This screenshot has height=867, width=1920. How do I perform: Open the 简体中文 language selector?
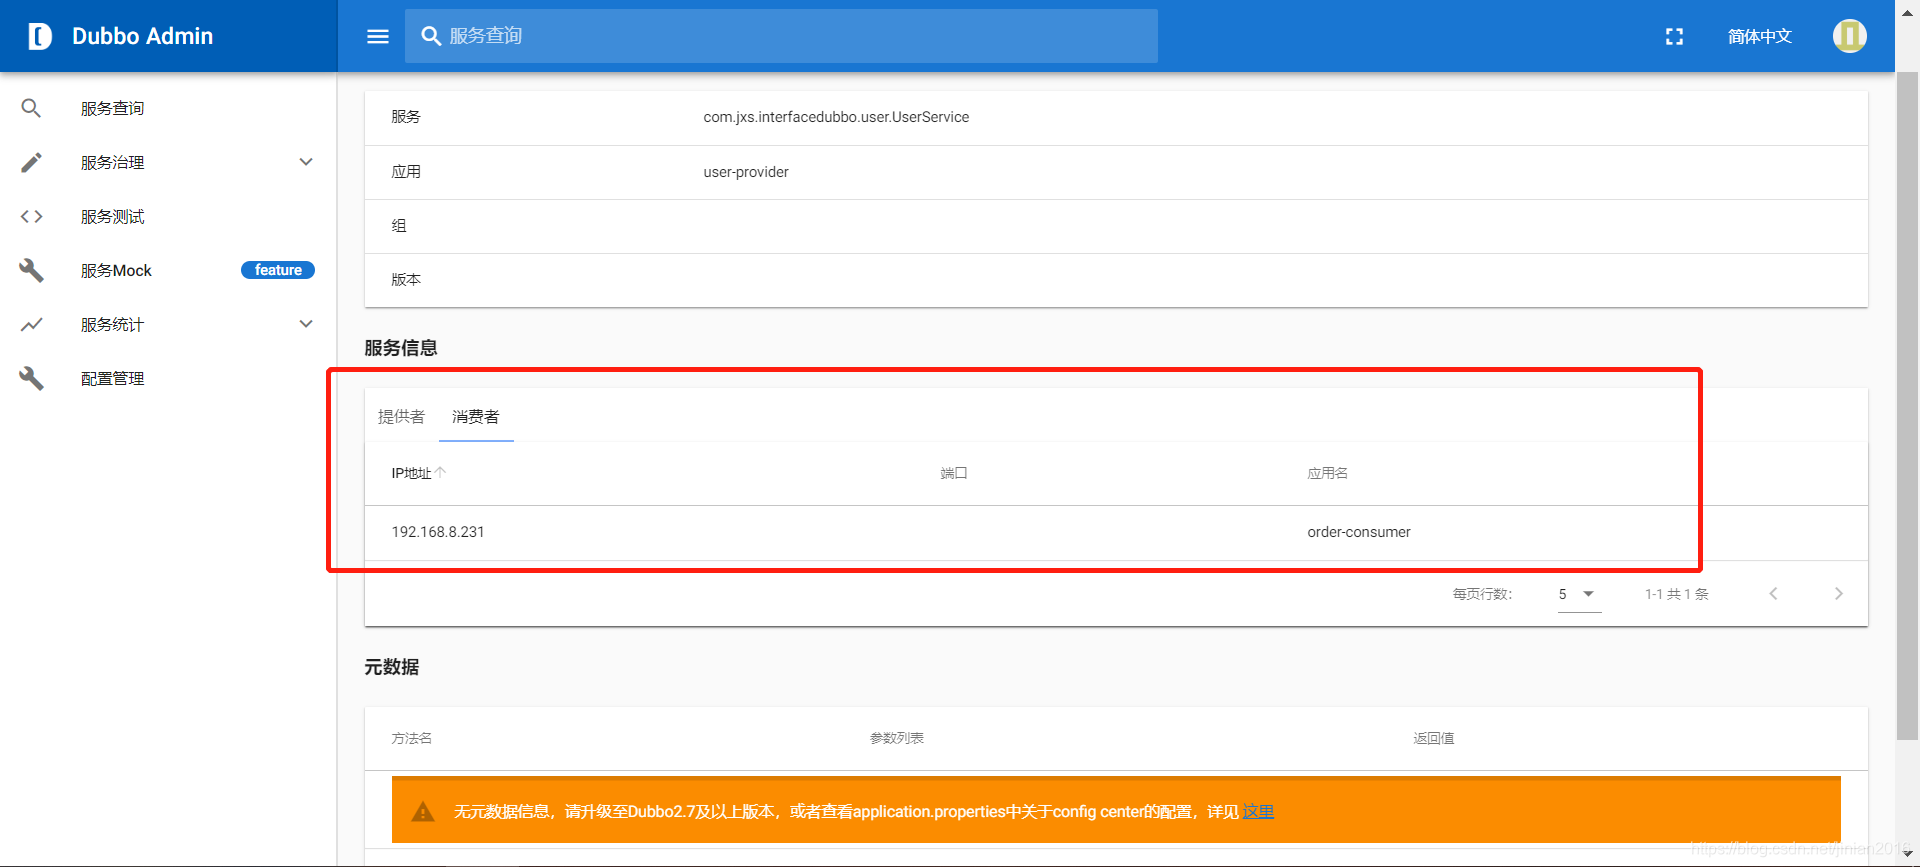1759,37
